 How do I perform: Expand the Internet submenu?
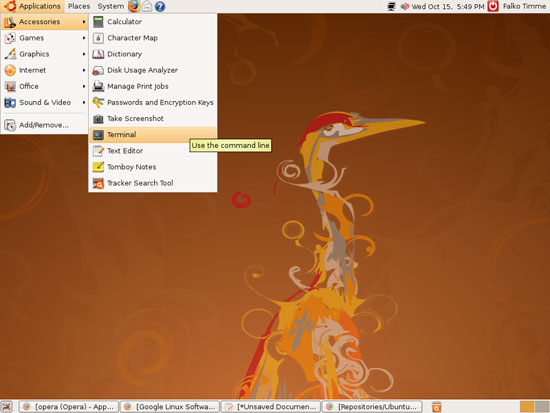[45, 70]
